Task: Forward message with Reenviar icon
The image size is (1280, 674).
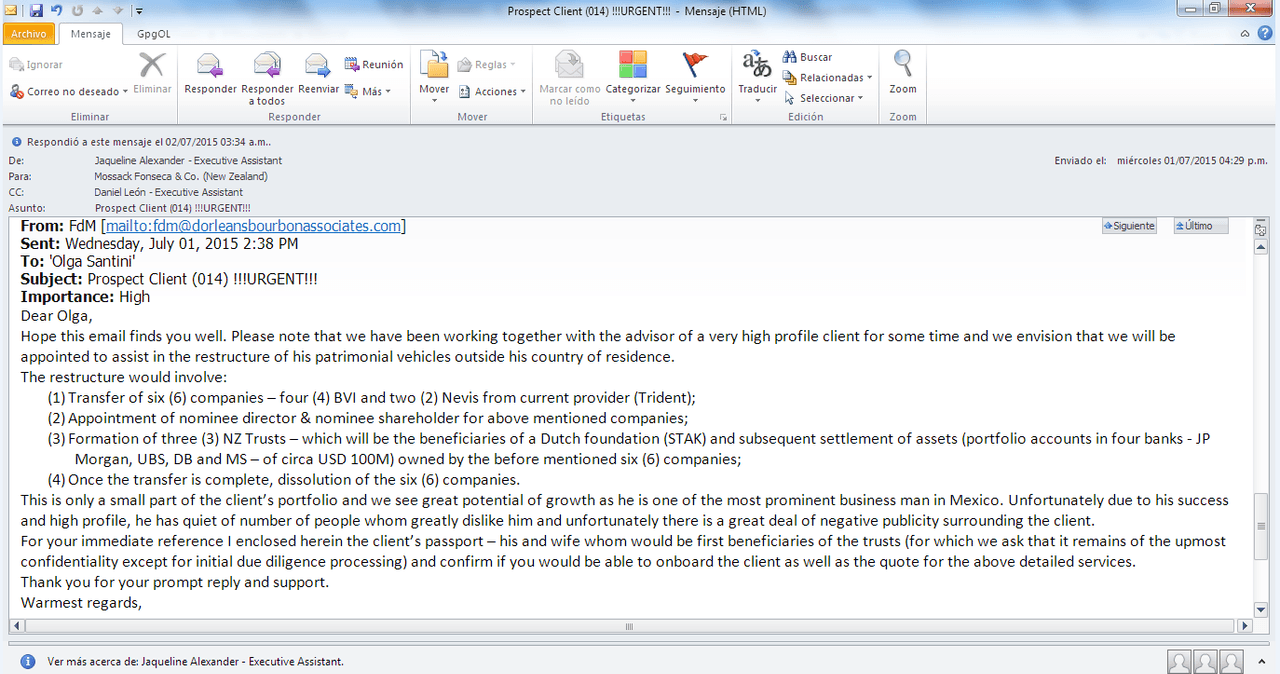Action: click(x=318, y=67)
